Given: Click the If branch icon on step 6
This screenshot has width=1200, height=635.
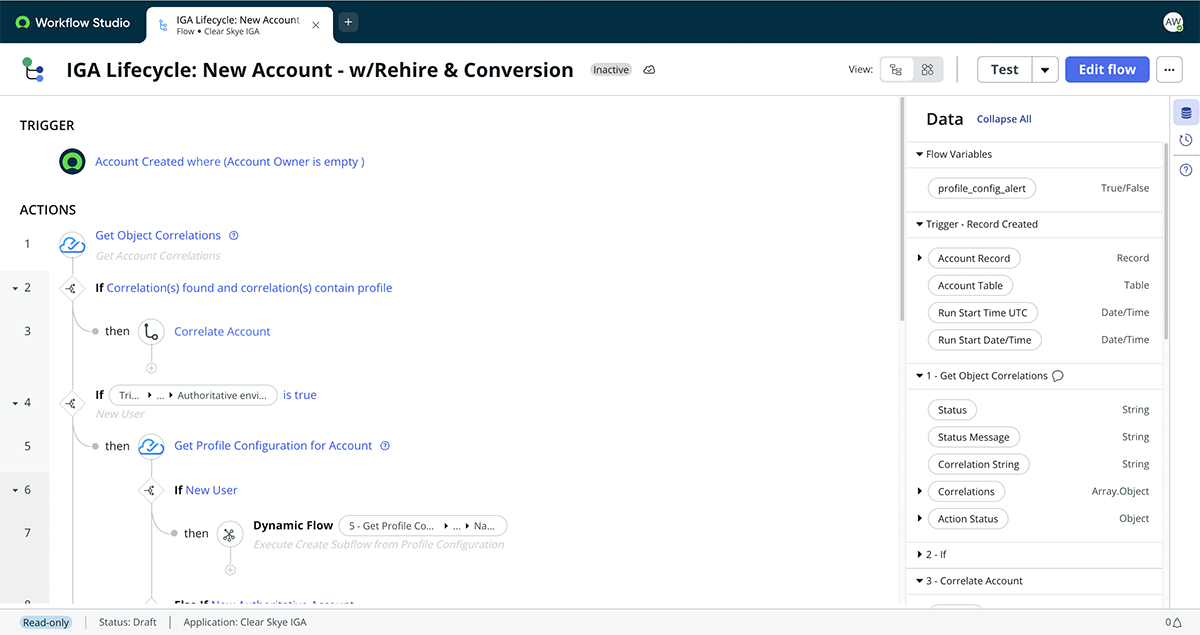Looking at the screenshot, I should [x=151, y=490].
